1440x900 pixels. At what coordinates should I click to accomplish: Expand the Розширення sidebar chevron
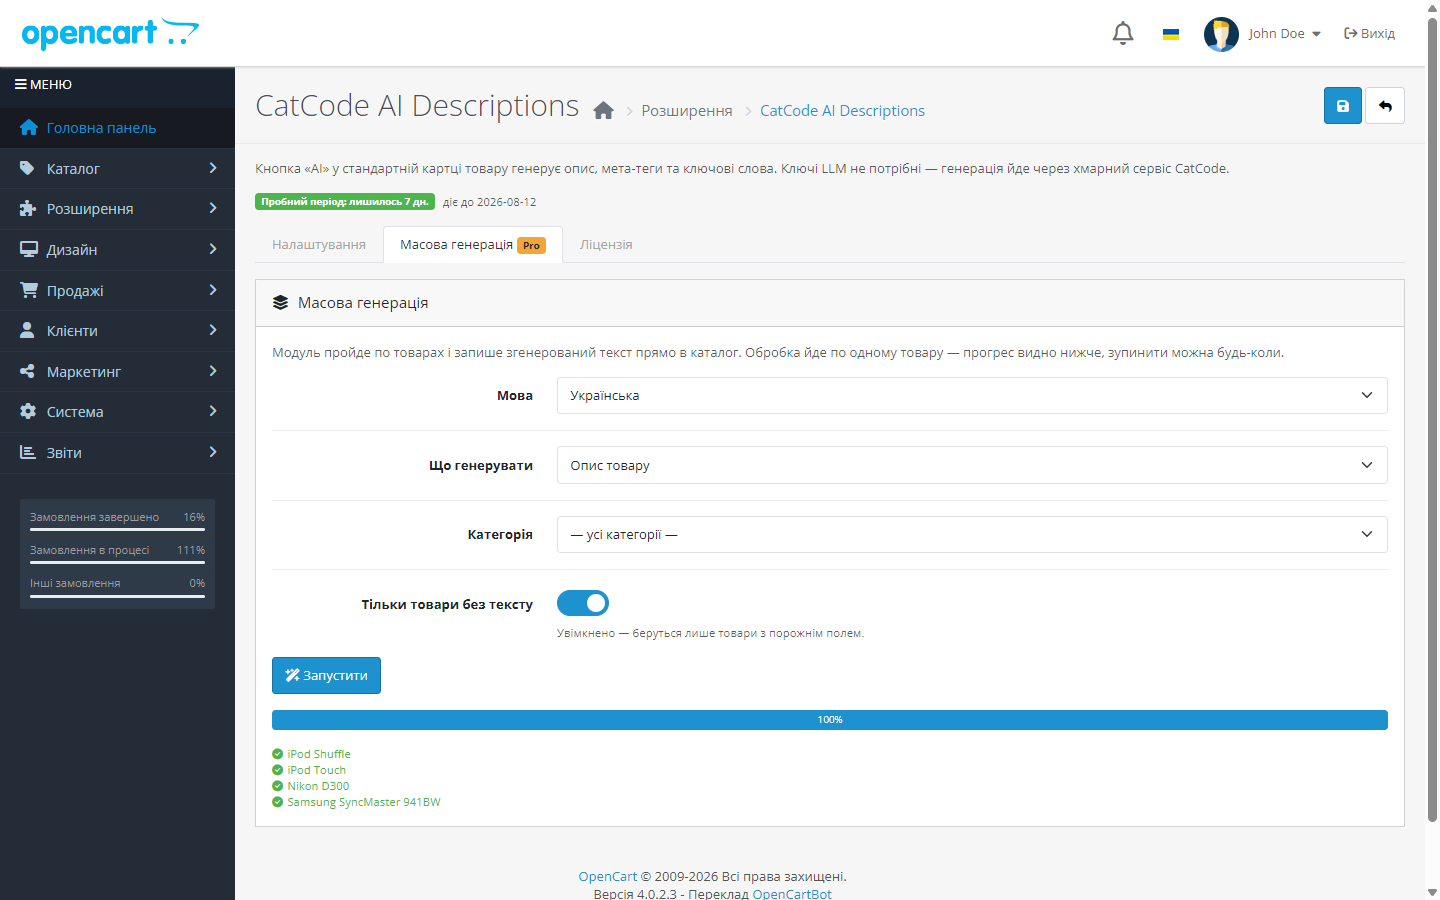click(x=213, y=208)
